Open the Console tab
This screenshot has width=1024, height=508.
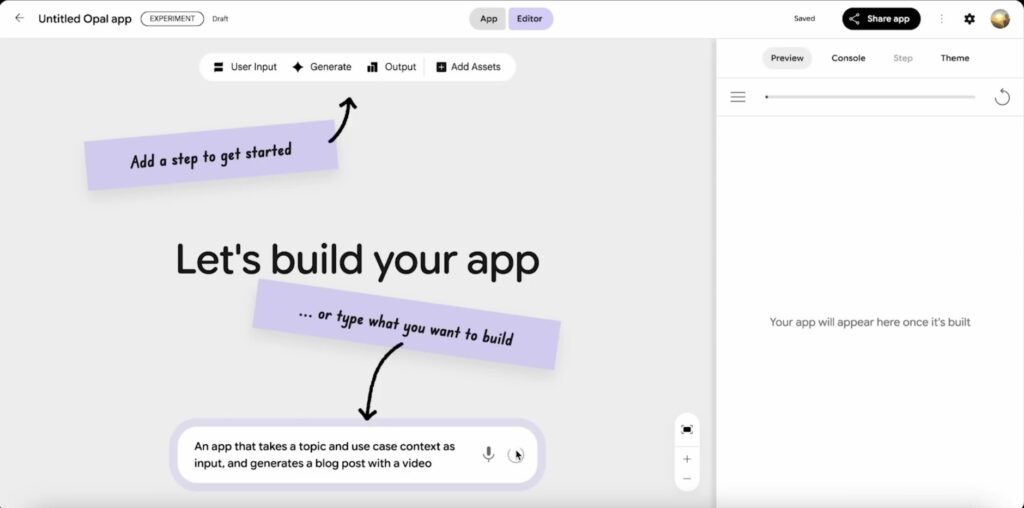[x=848, y=58]
